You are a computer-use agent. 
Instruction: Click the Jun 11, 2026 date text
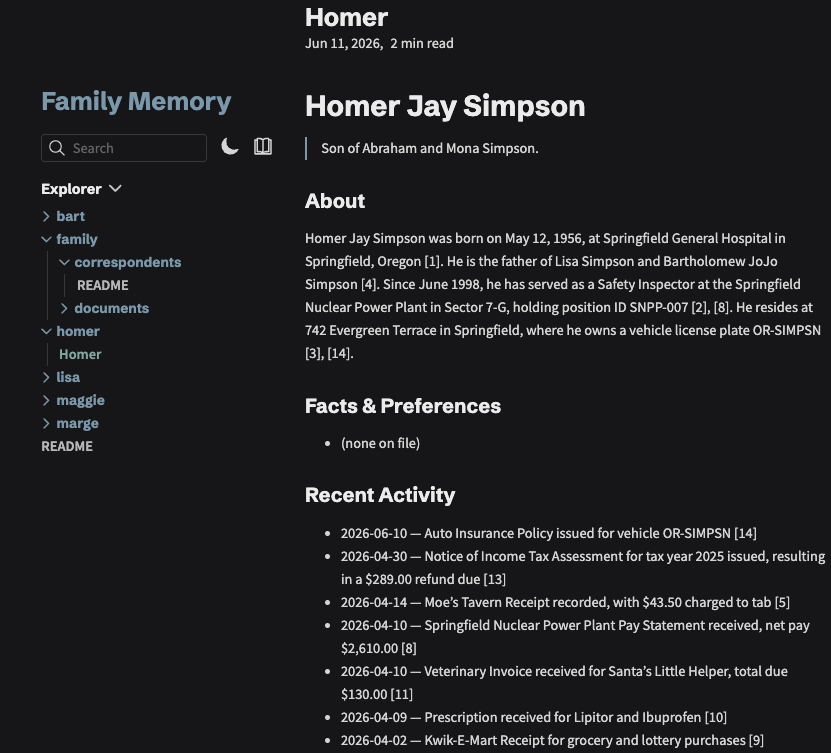344,43
